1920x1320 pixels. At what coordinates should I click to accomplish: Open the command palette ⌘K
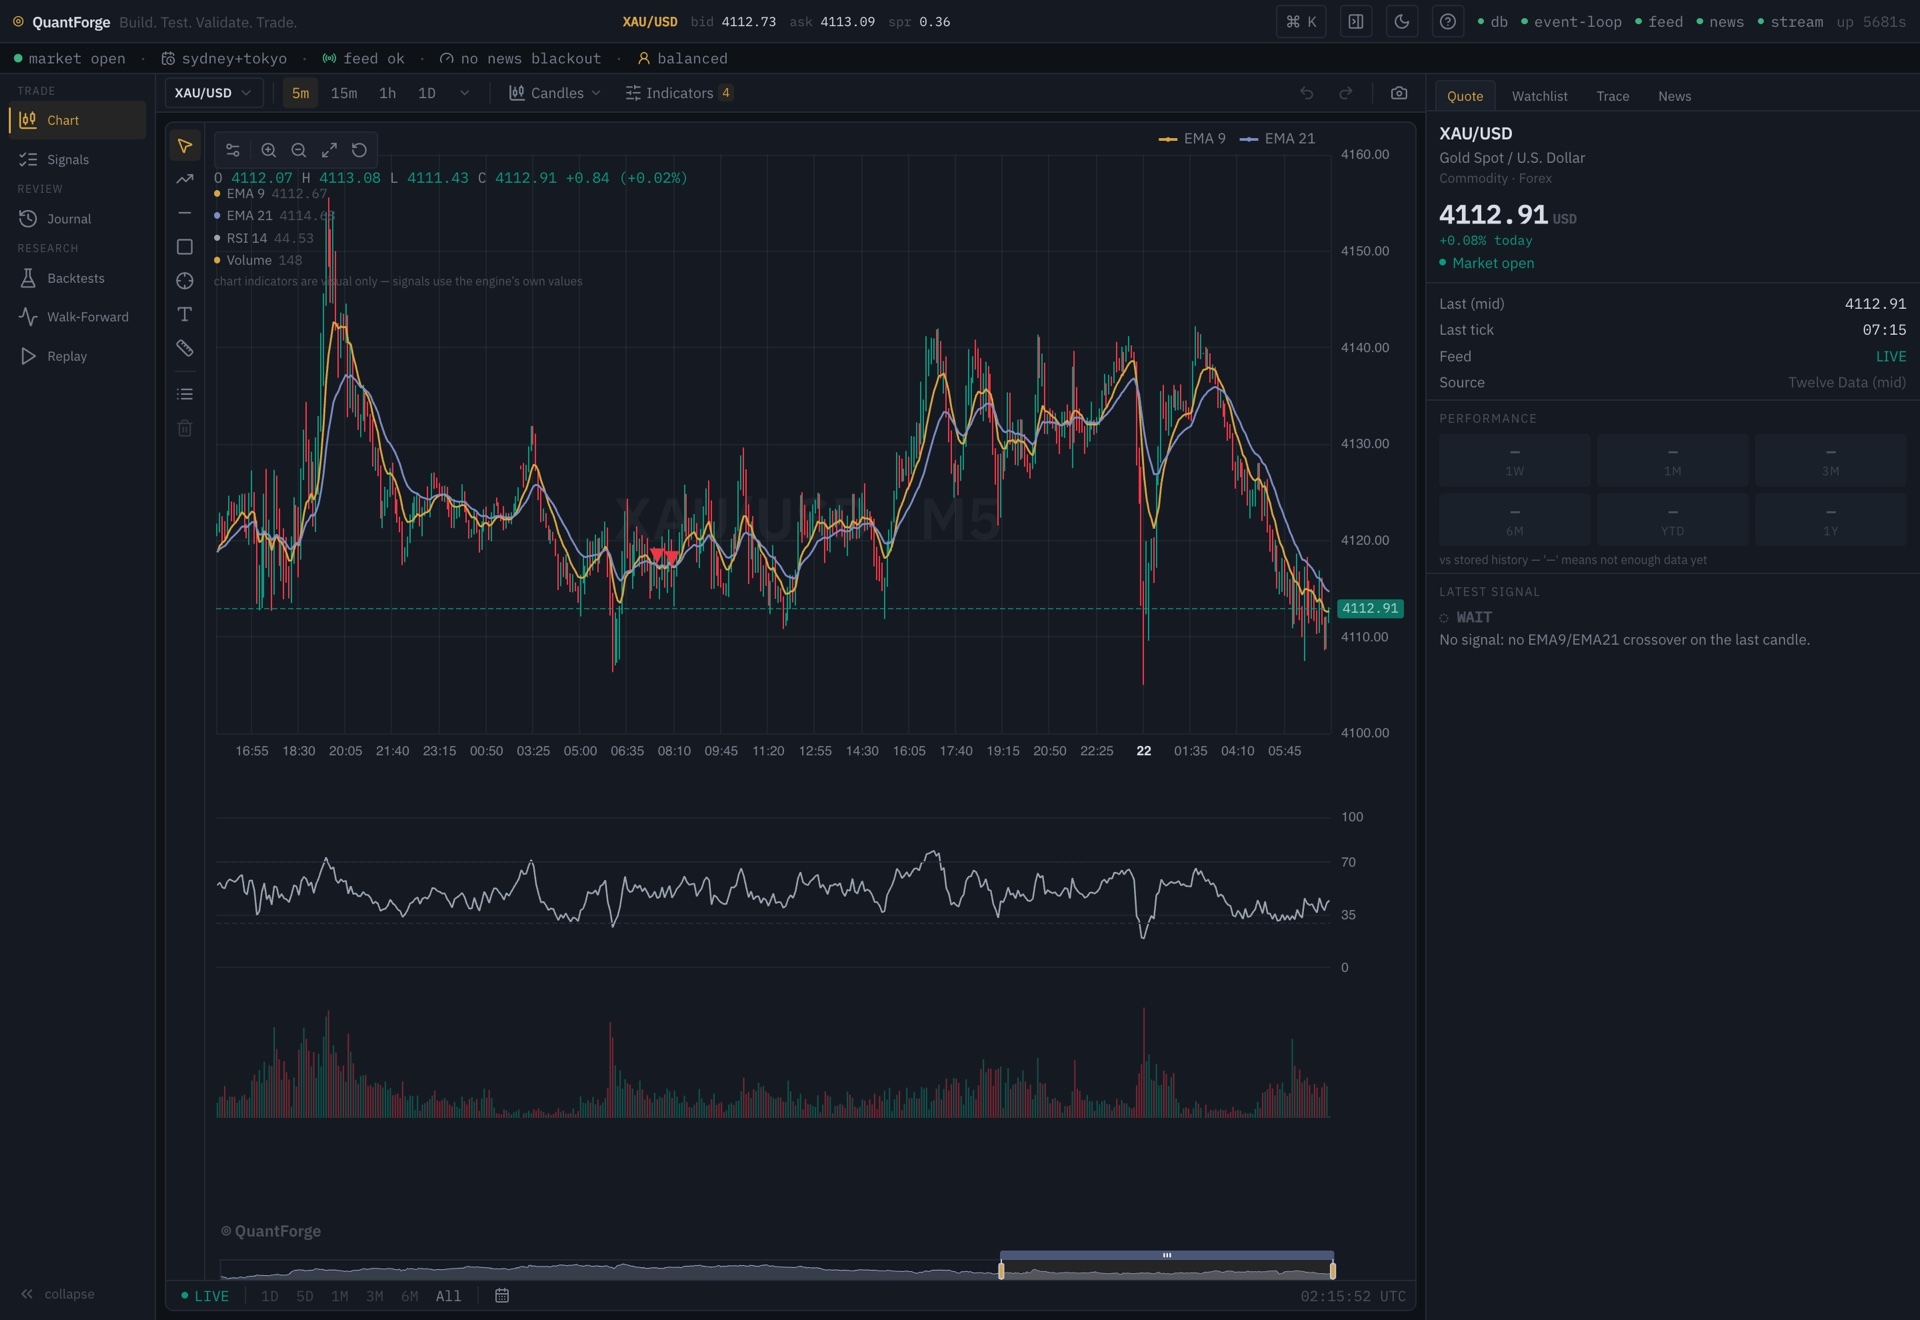pyautogui.click(x=1301, y=22)
